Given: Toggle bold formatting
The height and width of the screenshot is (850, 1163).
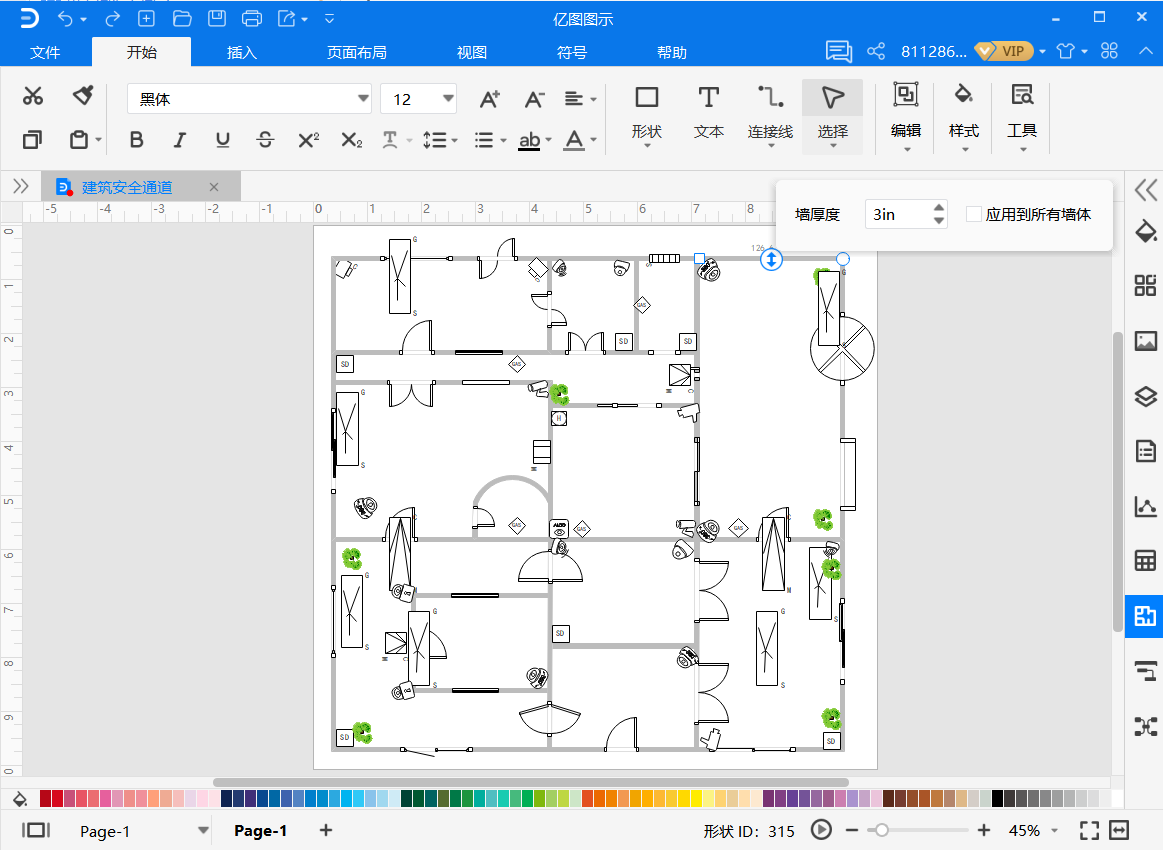Looking at the screenshot, I should (x=136, y=139).
